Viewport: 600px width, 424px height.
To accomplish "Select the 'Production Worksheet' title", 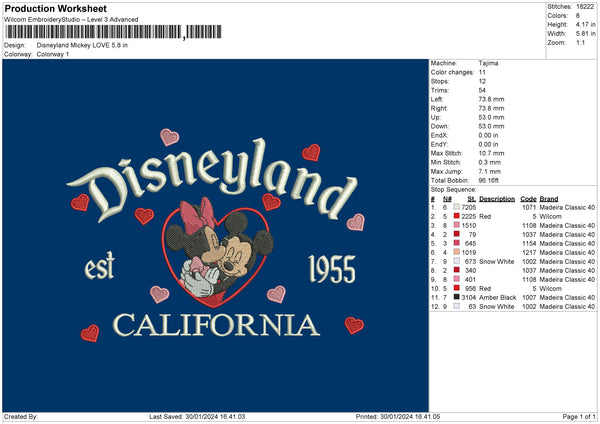I will [x=55, y=8].
